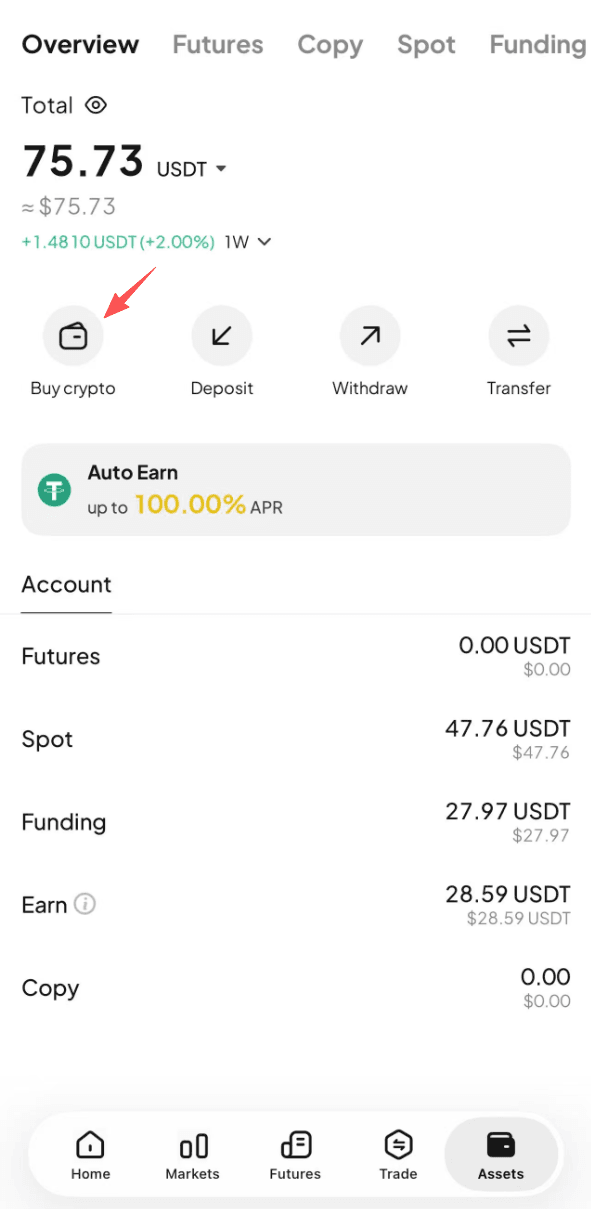Open Futures in the bottom navigation
The width and height of the screenshot is (591, 1209).
[x=295, y=1155]
